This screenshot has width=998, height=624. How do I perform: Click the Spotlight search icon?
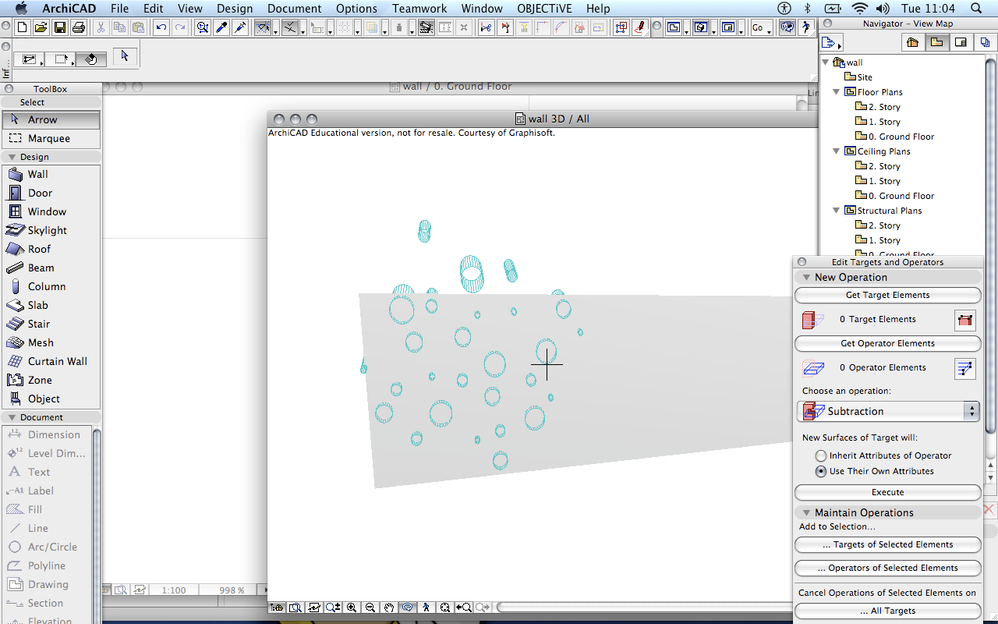click(x=976, y=8)
